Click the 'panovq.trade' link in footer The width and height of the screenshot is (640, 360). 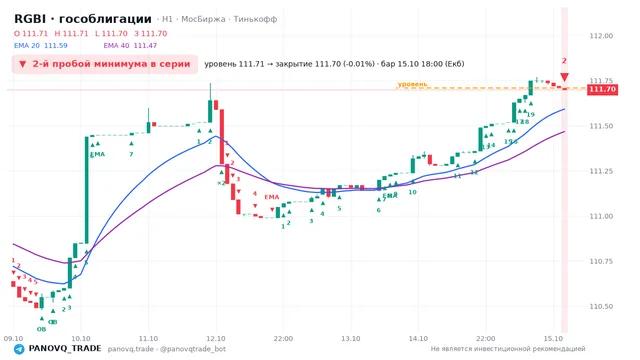[131, 349]
